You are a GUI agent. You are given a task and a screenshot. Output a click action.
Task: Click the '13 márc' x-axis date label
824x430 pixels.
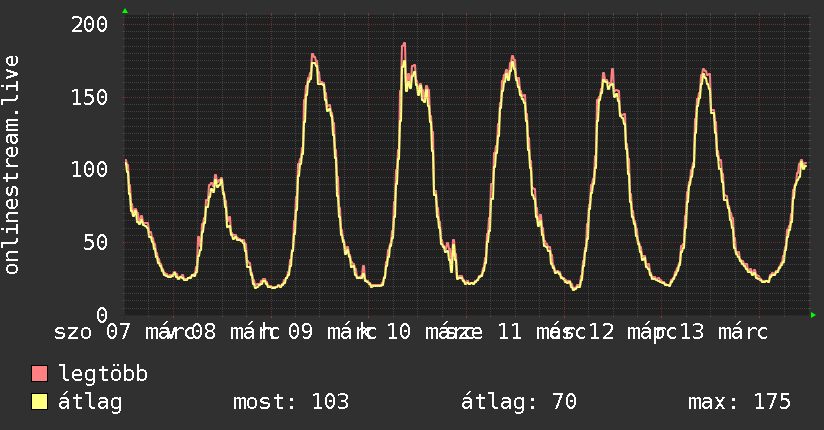click(x=724, y=332)
